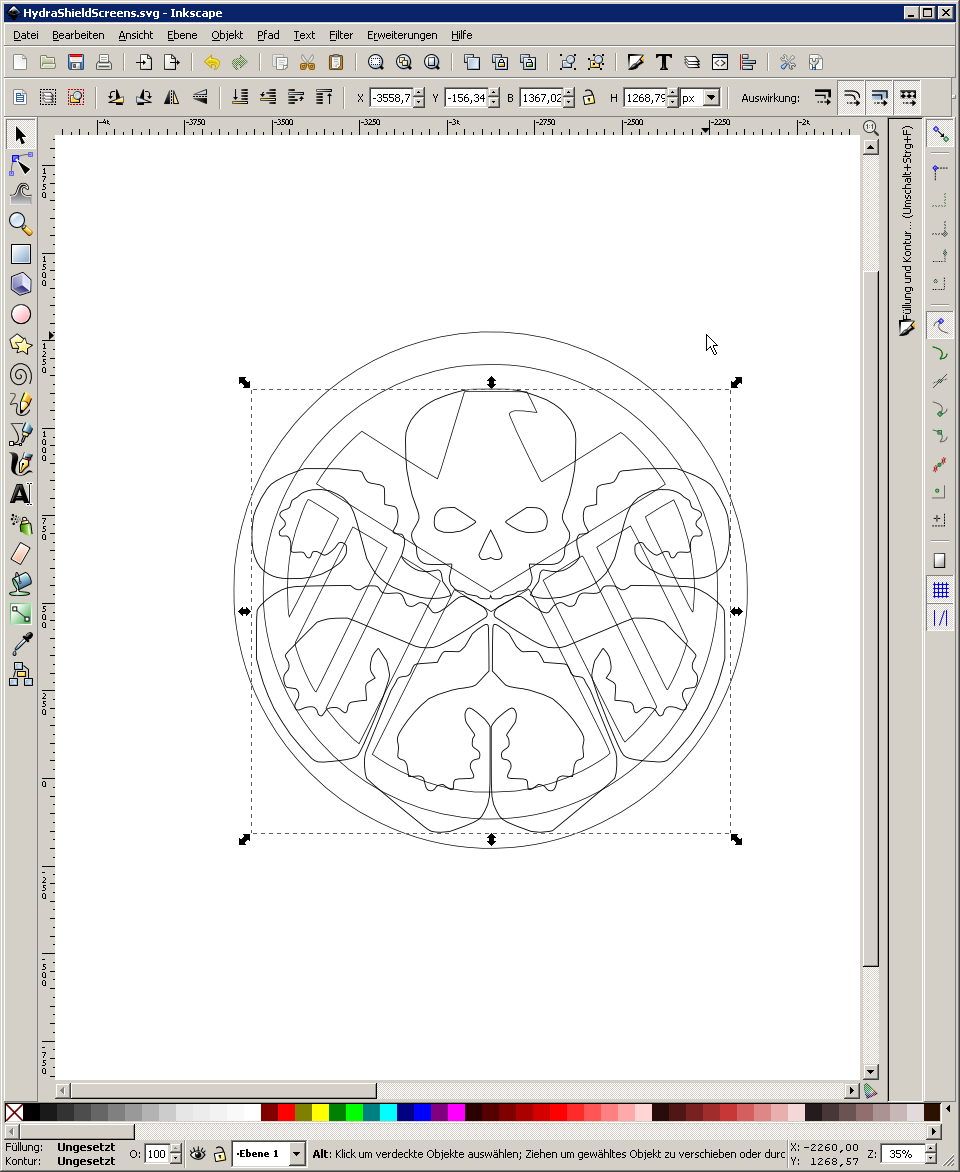The height and width of the screenshot is (1172, 960).
Task: Toggle layer visibility eye icon
Action: 197,1154
